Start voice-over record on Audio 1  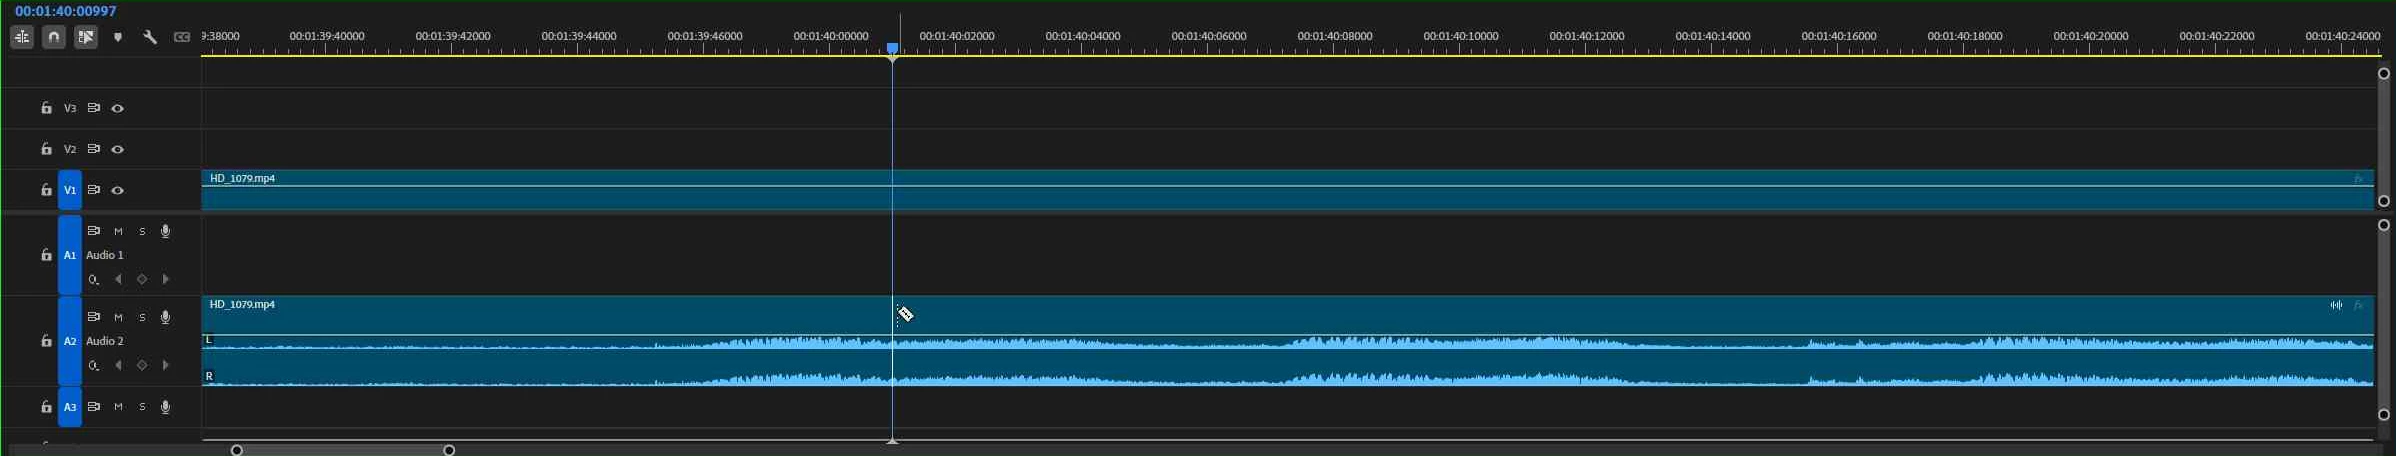pos(166,231)
